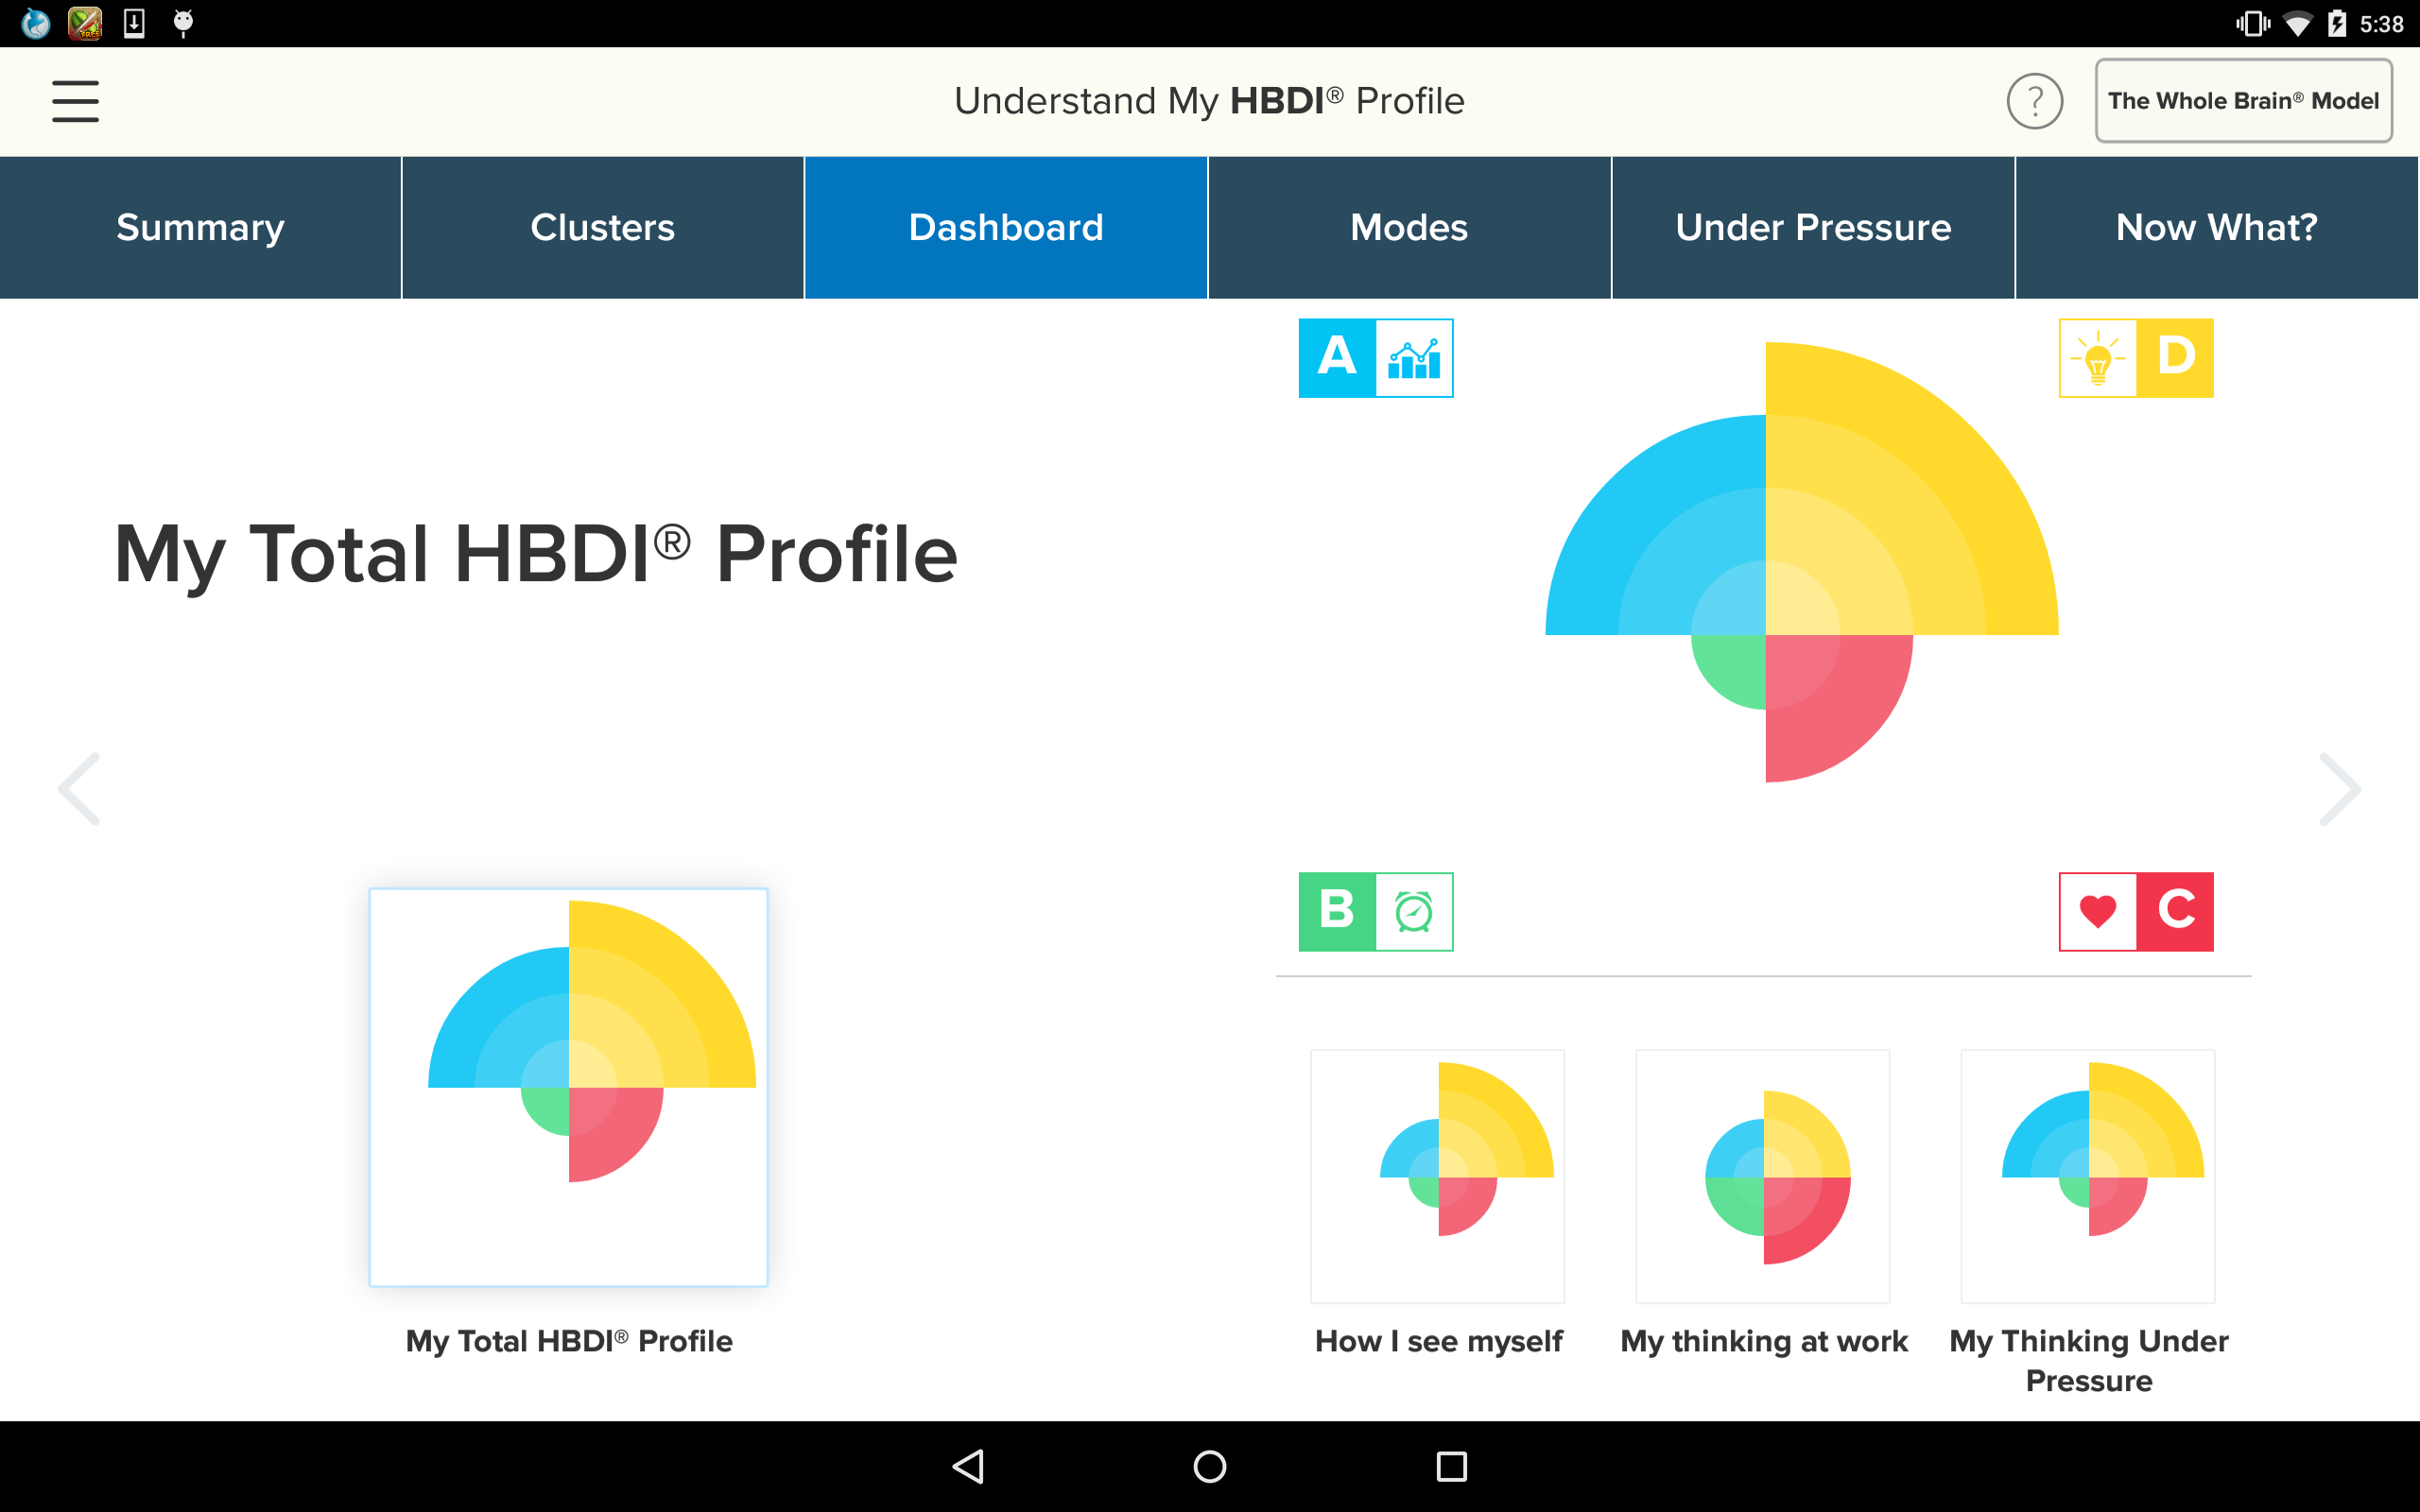This screenshot has width=2420, height=1512.
Task: Go to next slide with right chevron
Action: pos(2340,789)
